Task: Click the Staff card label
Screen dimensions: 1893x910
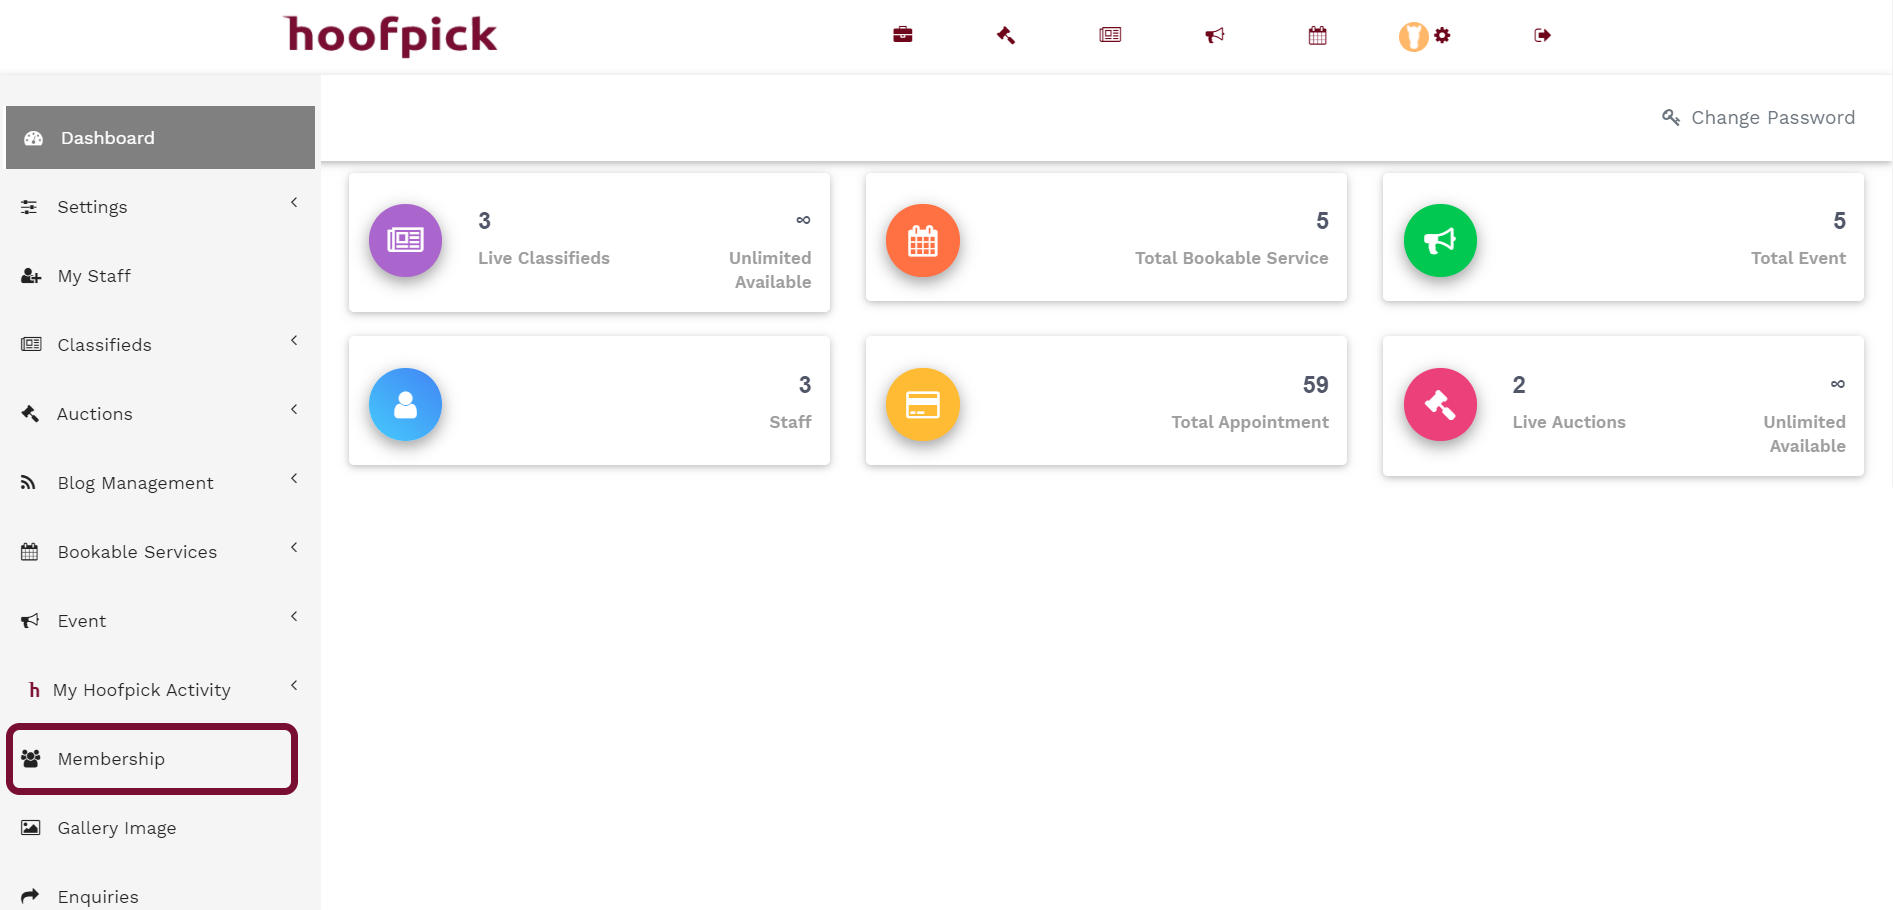Action: coord(790,422)
